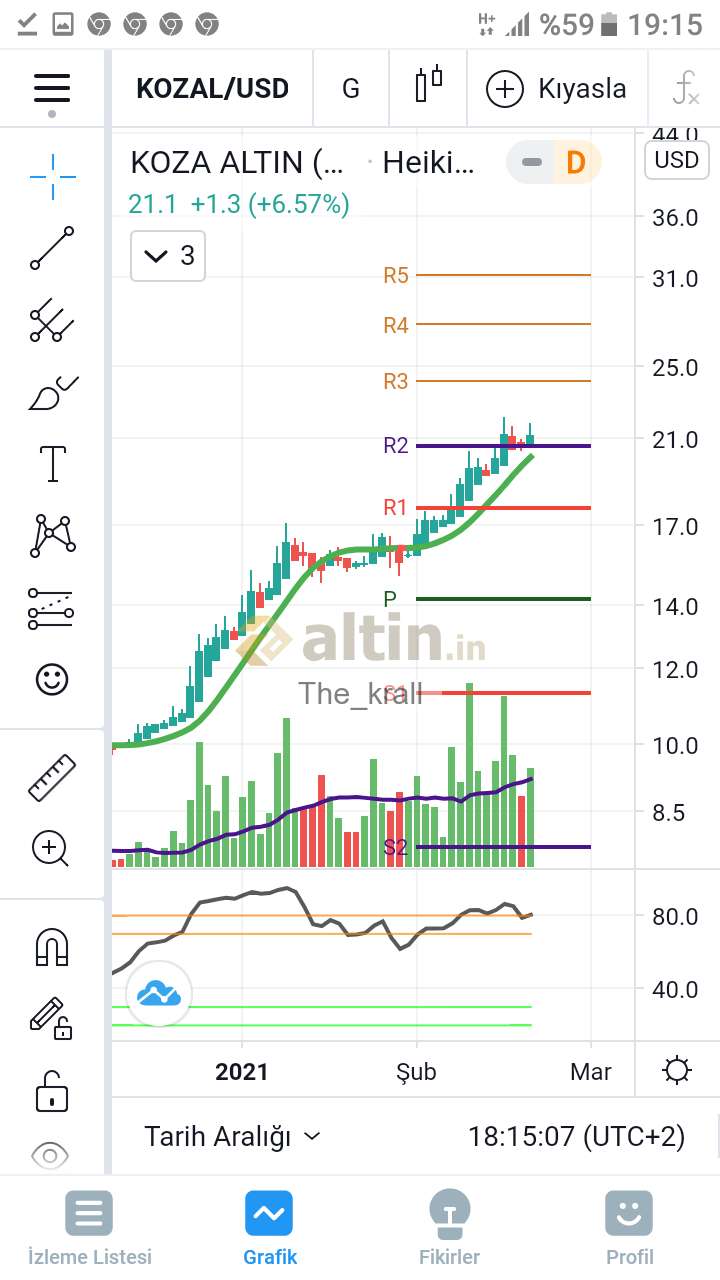Click the orange D data delay badge
720x1280 pixels.
pyautogui.click(x=575, y=162)
